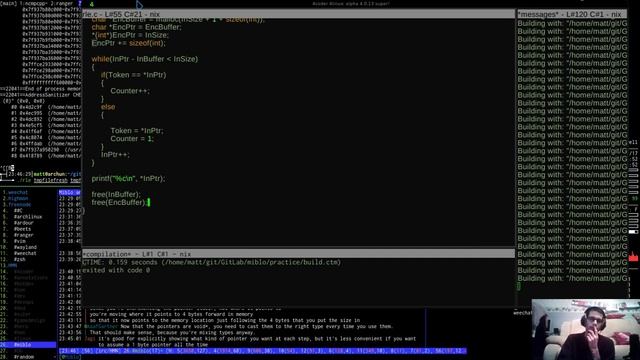Select the 3.freenode server buffer

pyautogui.click(x=20, y=204)
